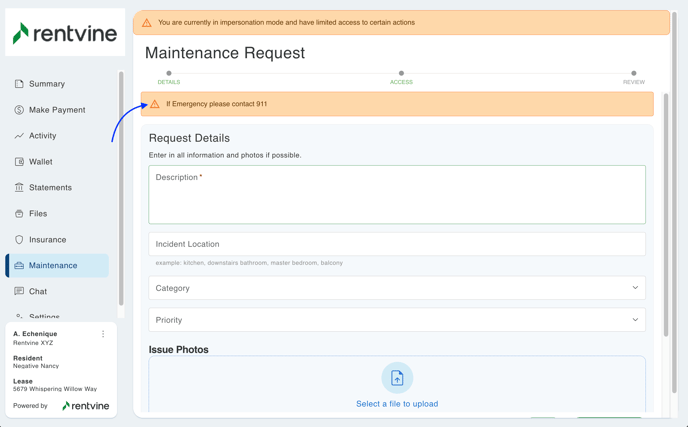Image resolution: width=688 pixels, height=427 pixels.
Task: Click the Summary icon in sidebar
Action: point(19,84)
